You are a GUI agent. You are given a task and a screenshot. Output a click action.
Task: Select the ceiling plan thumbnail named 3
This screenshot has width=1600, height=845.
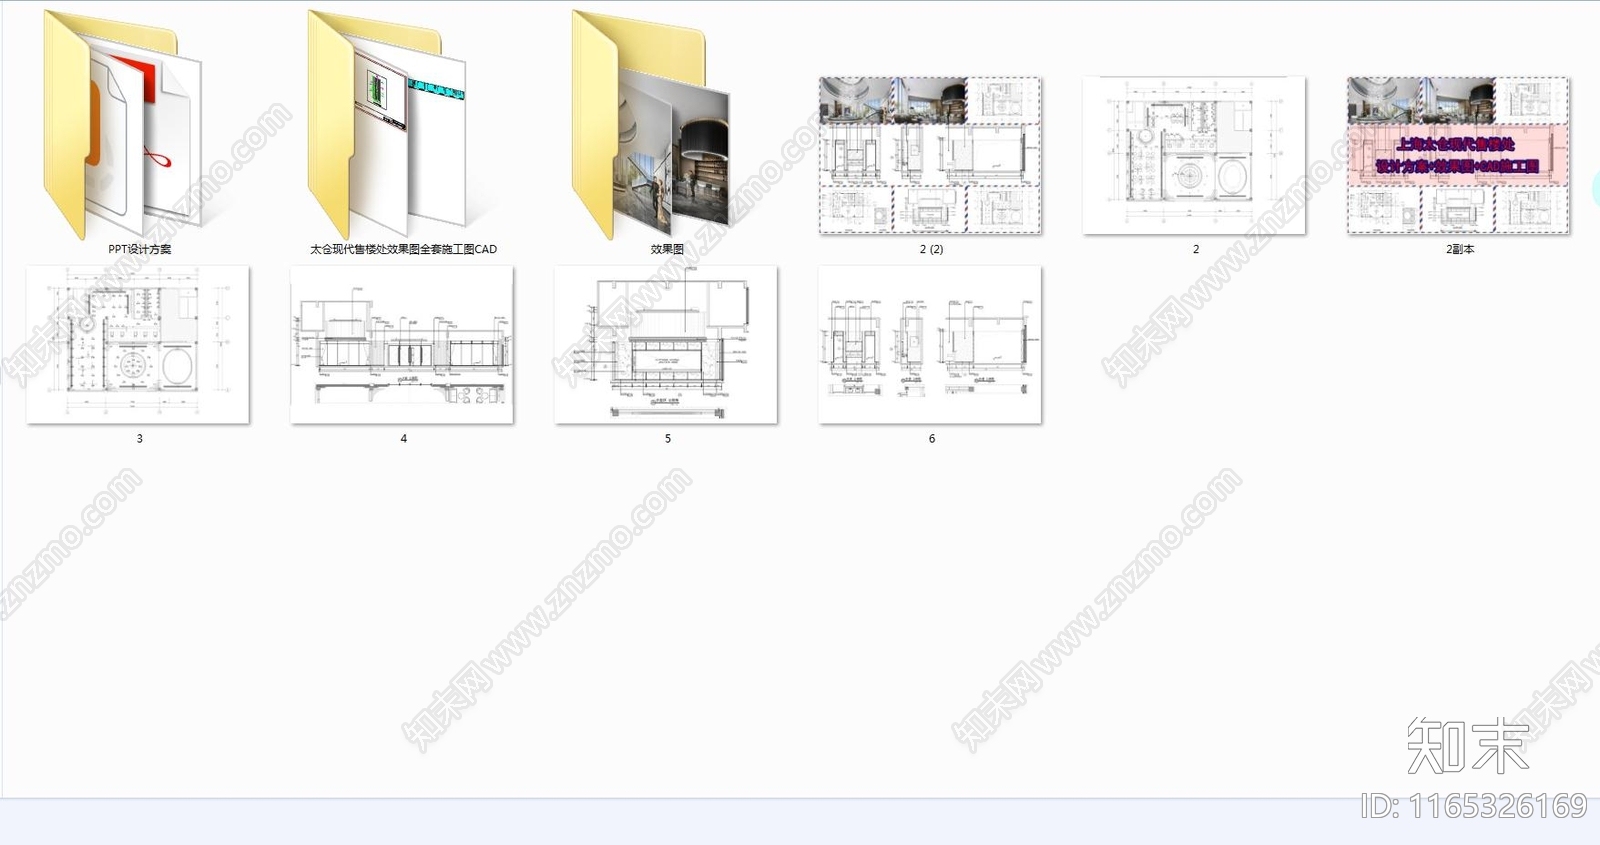point(139,344)
